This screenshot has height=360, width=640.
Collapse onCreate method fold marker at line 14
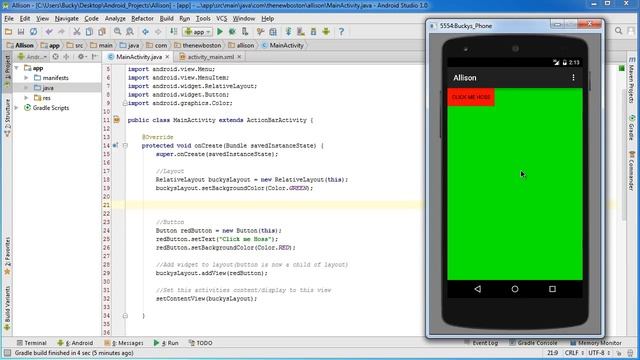(125, 146)
